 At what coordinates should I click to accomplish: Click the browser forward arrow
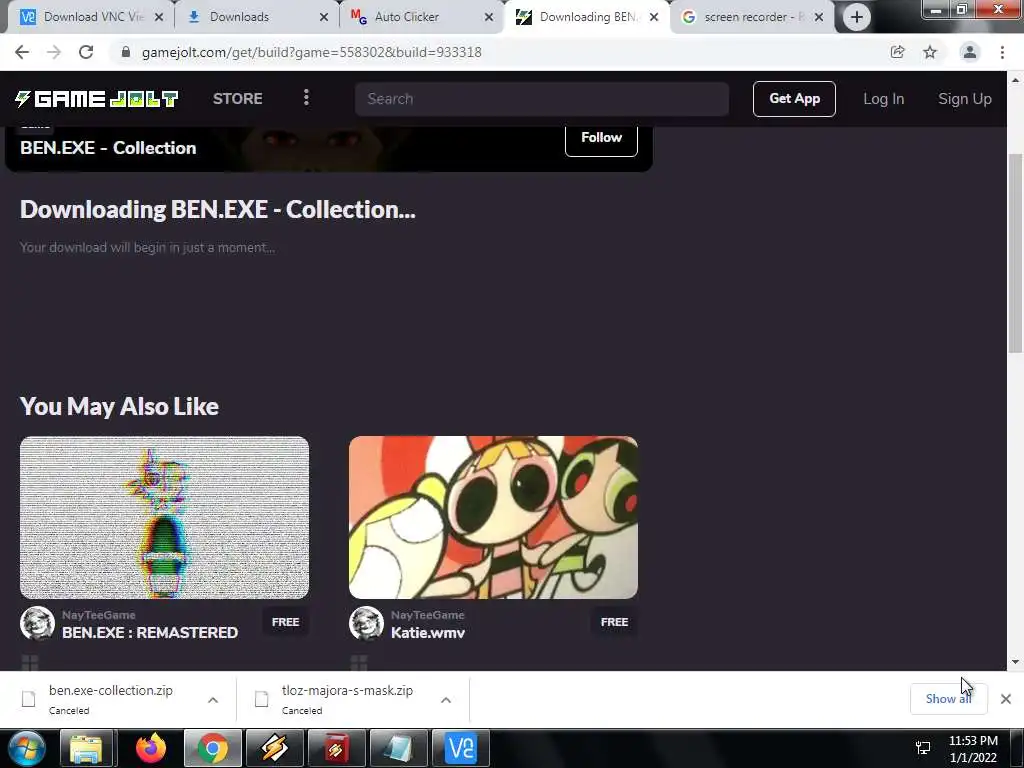(x=54, y=52)
